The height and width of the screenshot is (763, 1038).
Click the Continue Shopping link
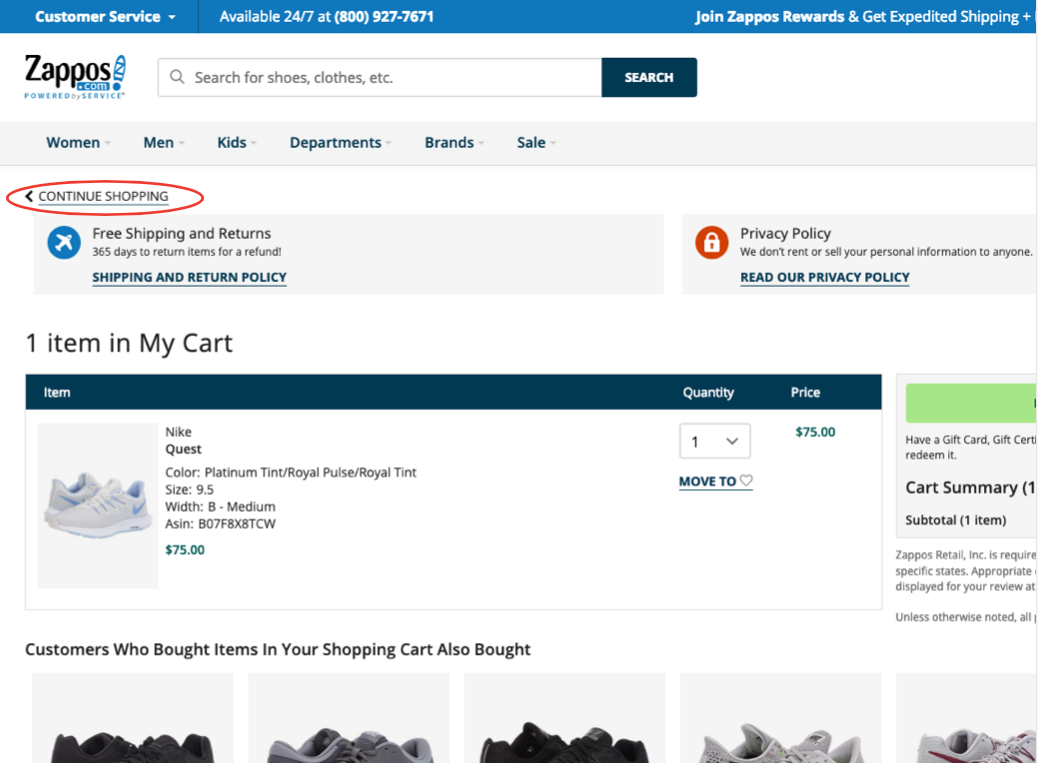[103, 197]
